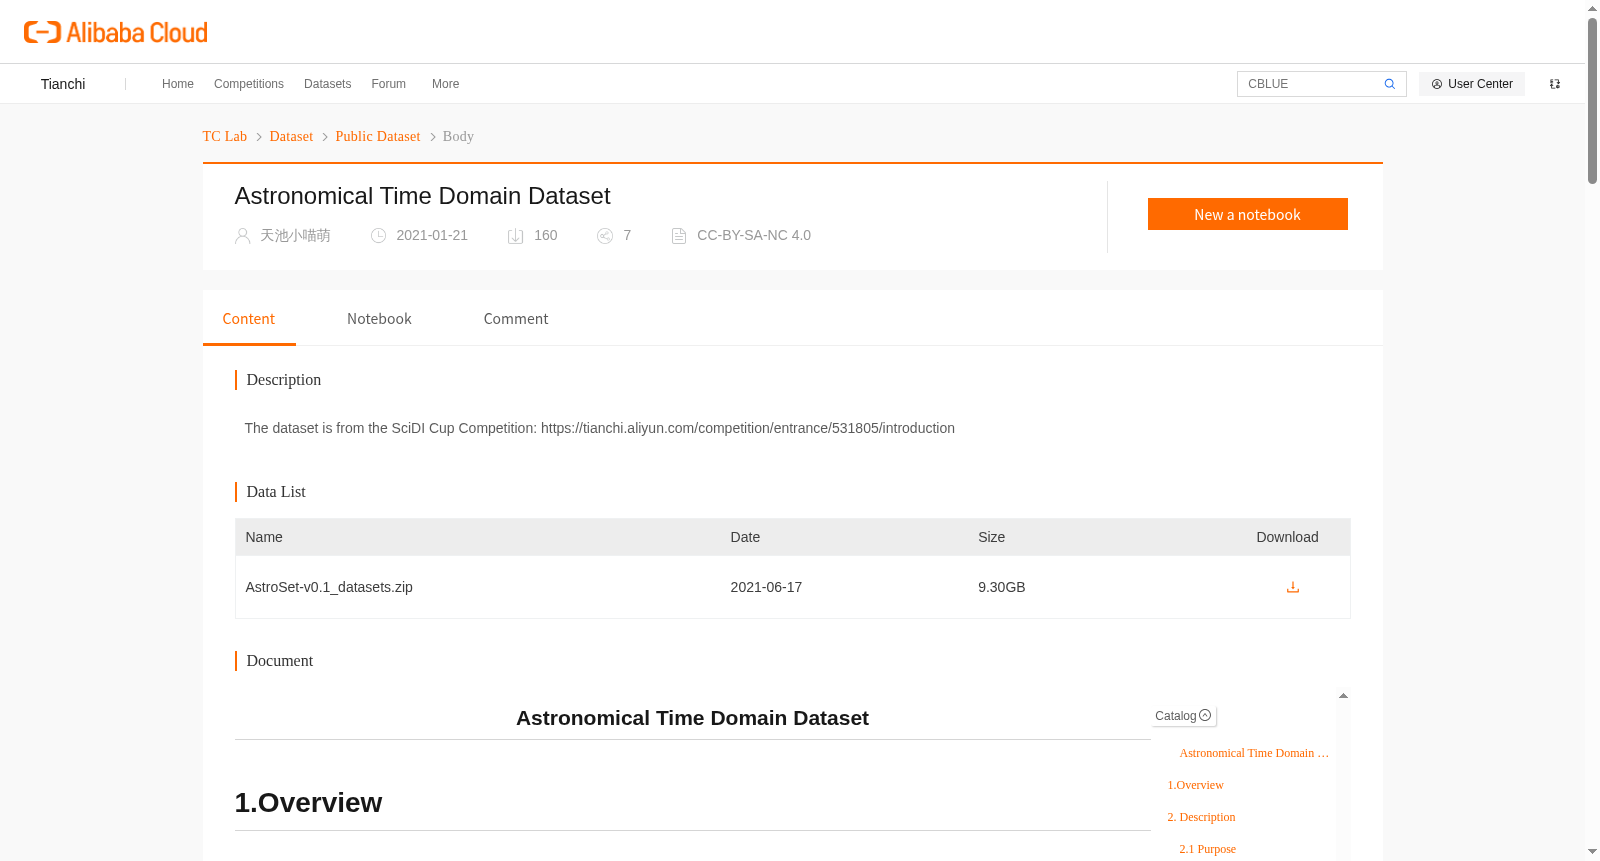The height and width of the screenshot is (861, 1600).
Task: Click the page vertical scrollbar thumb
Action: [1592, 100]
